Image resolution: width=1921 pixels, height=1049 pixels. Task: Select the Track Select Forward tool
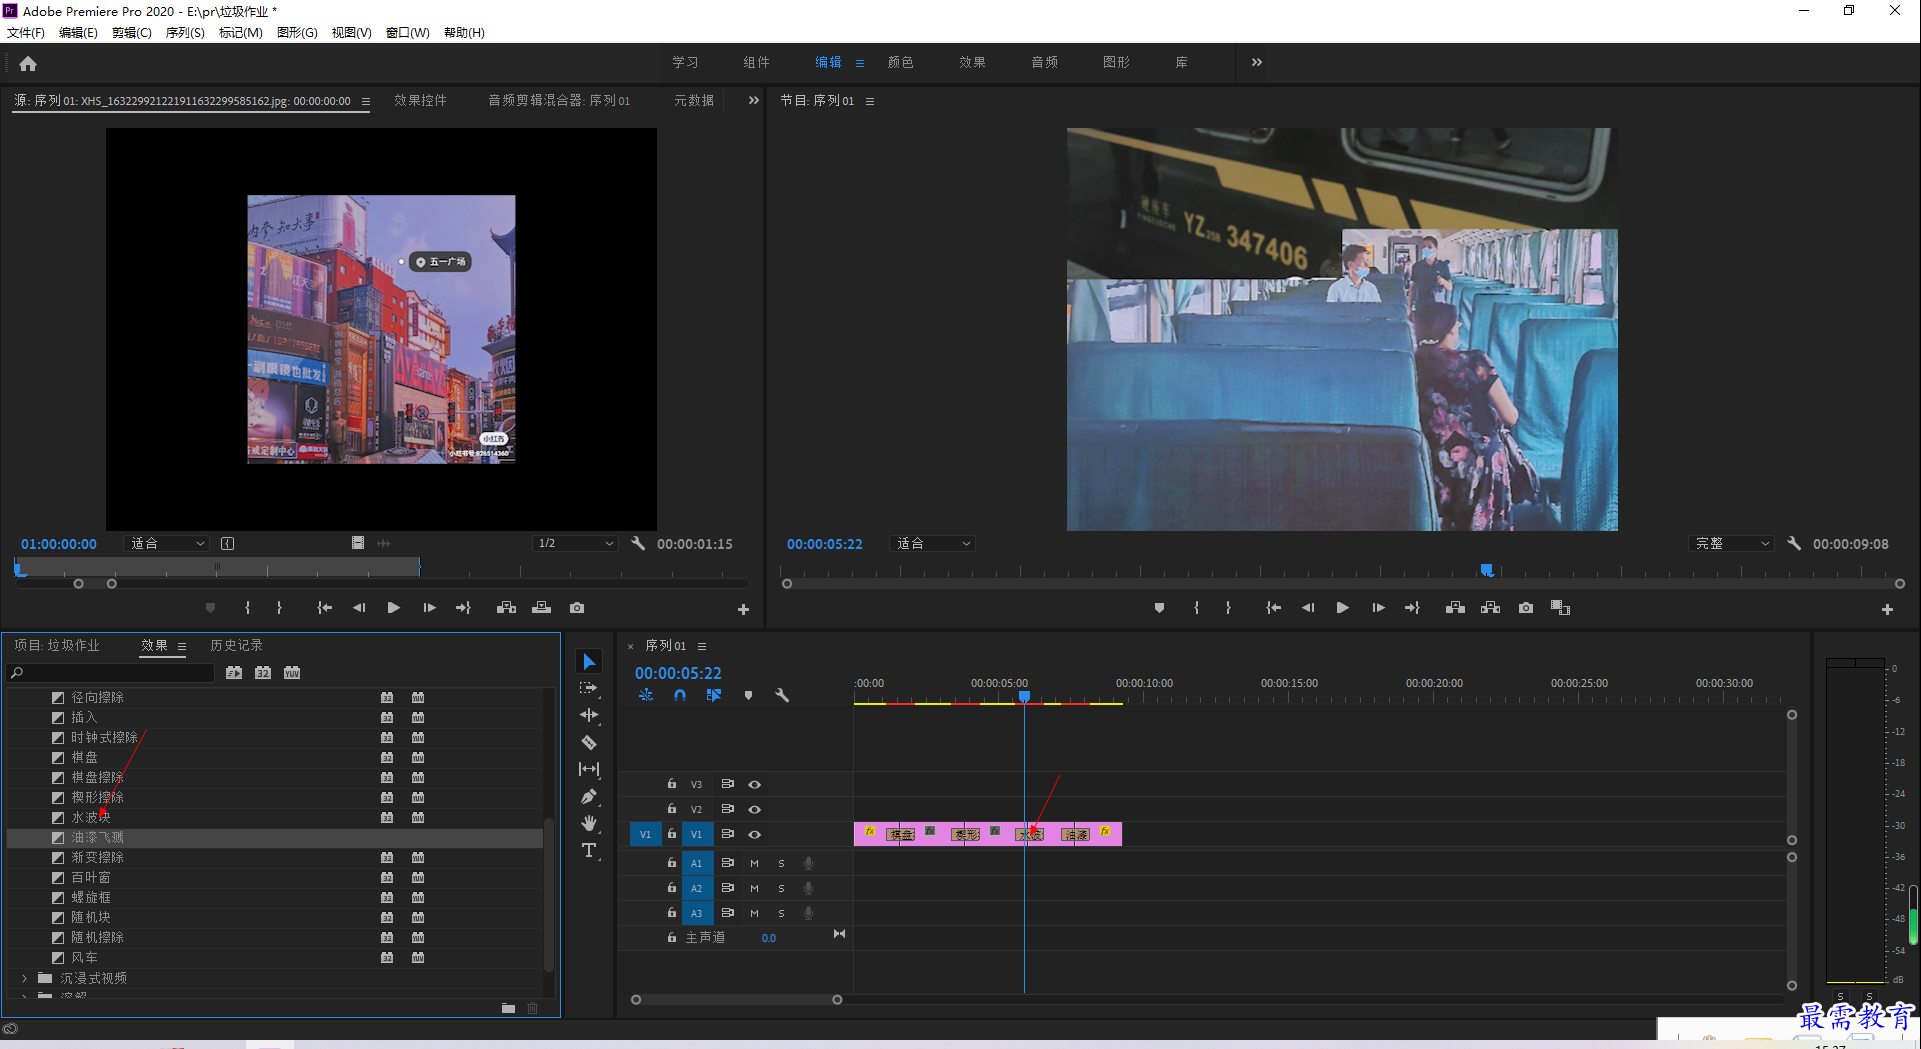[x=588, y=688]
